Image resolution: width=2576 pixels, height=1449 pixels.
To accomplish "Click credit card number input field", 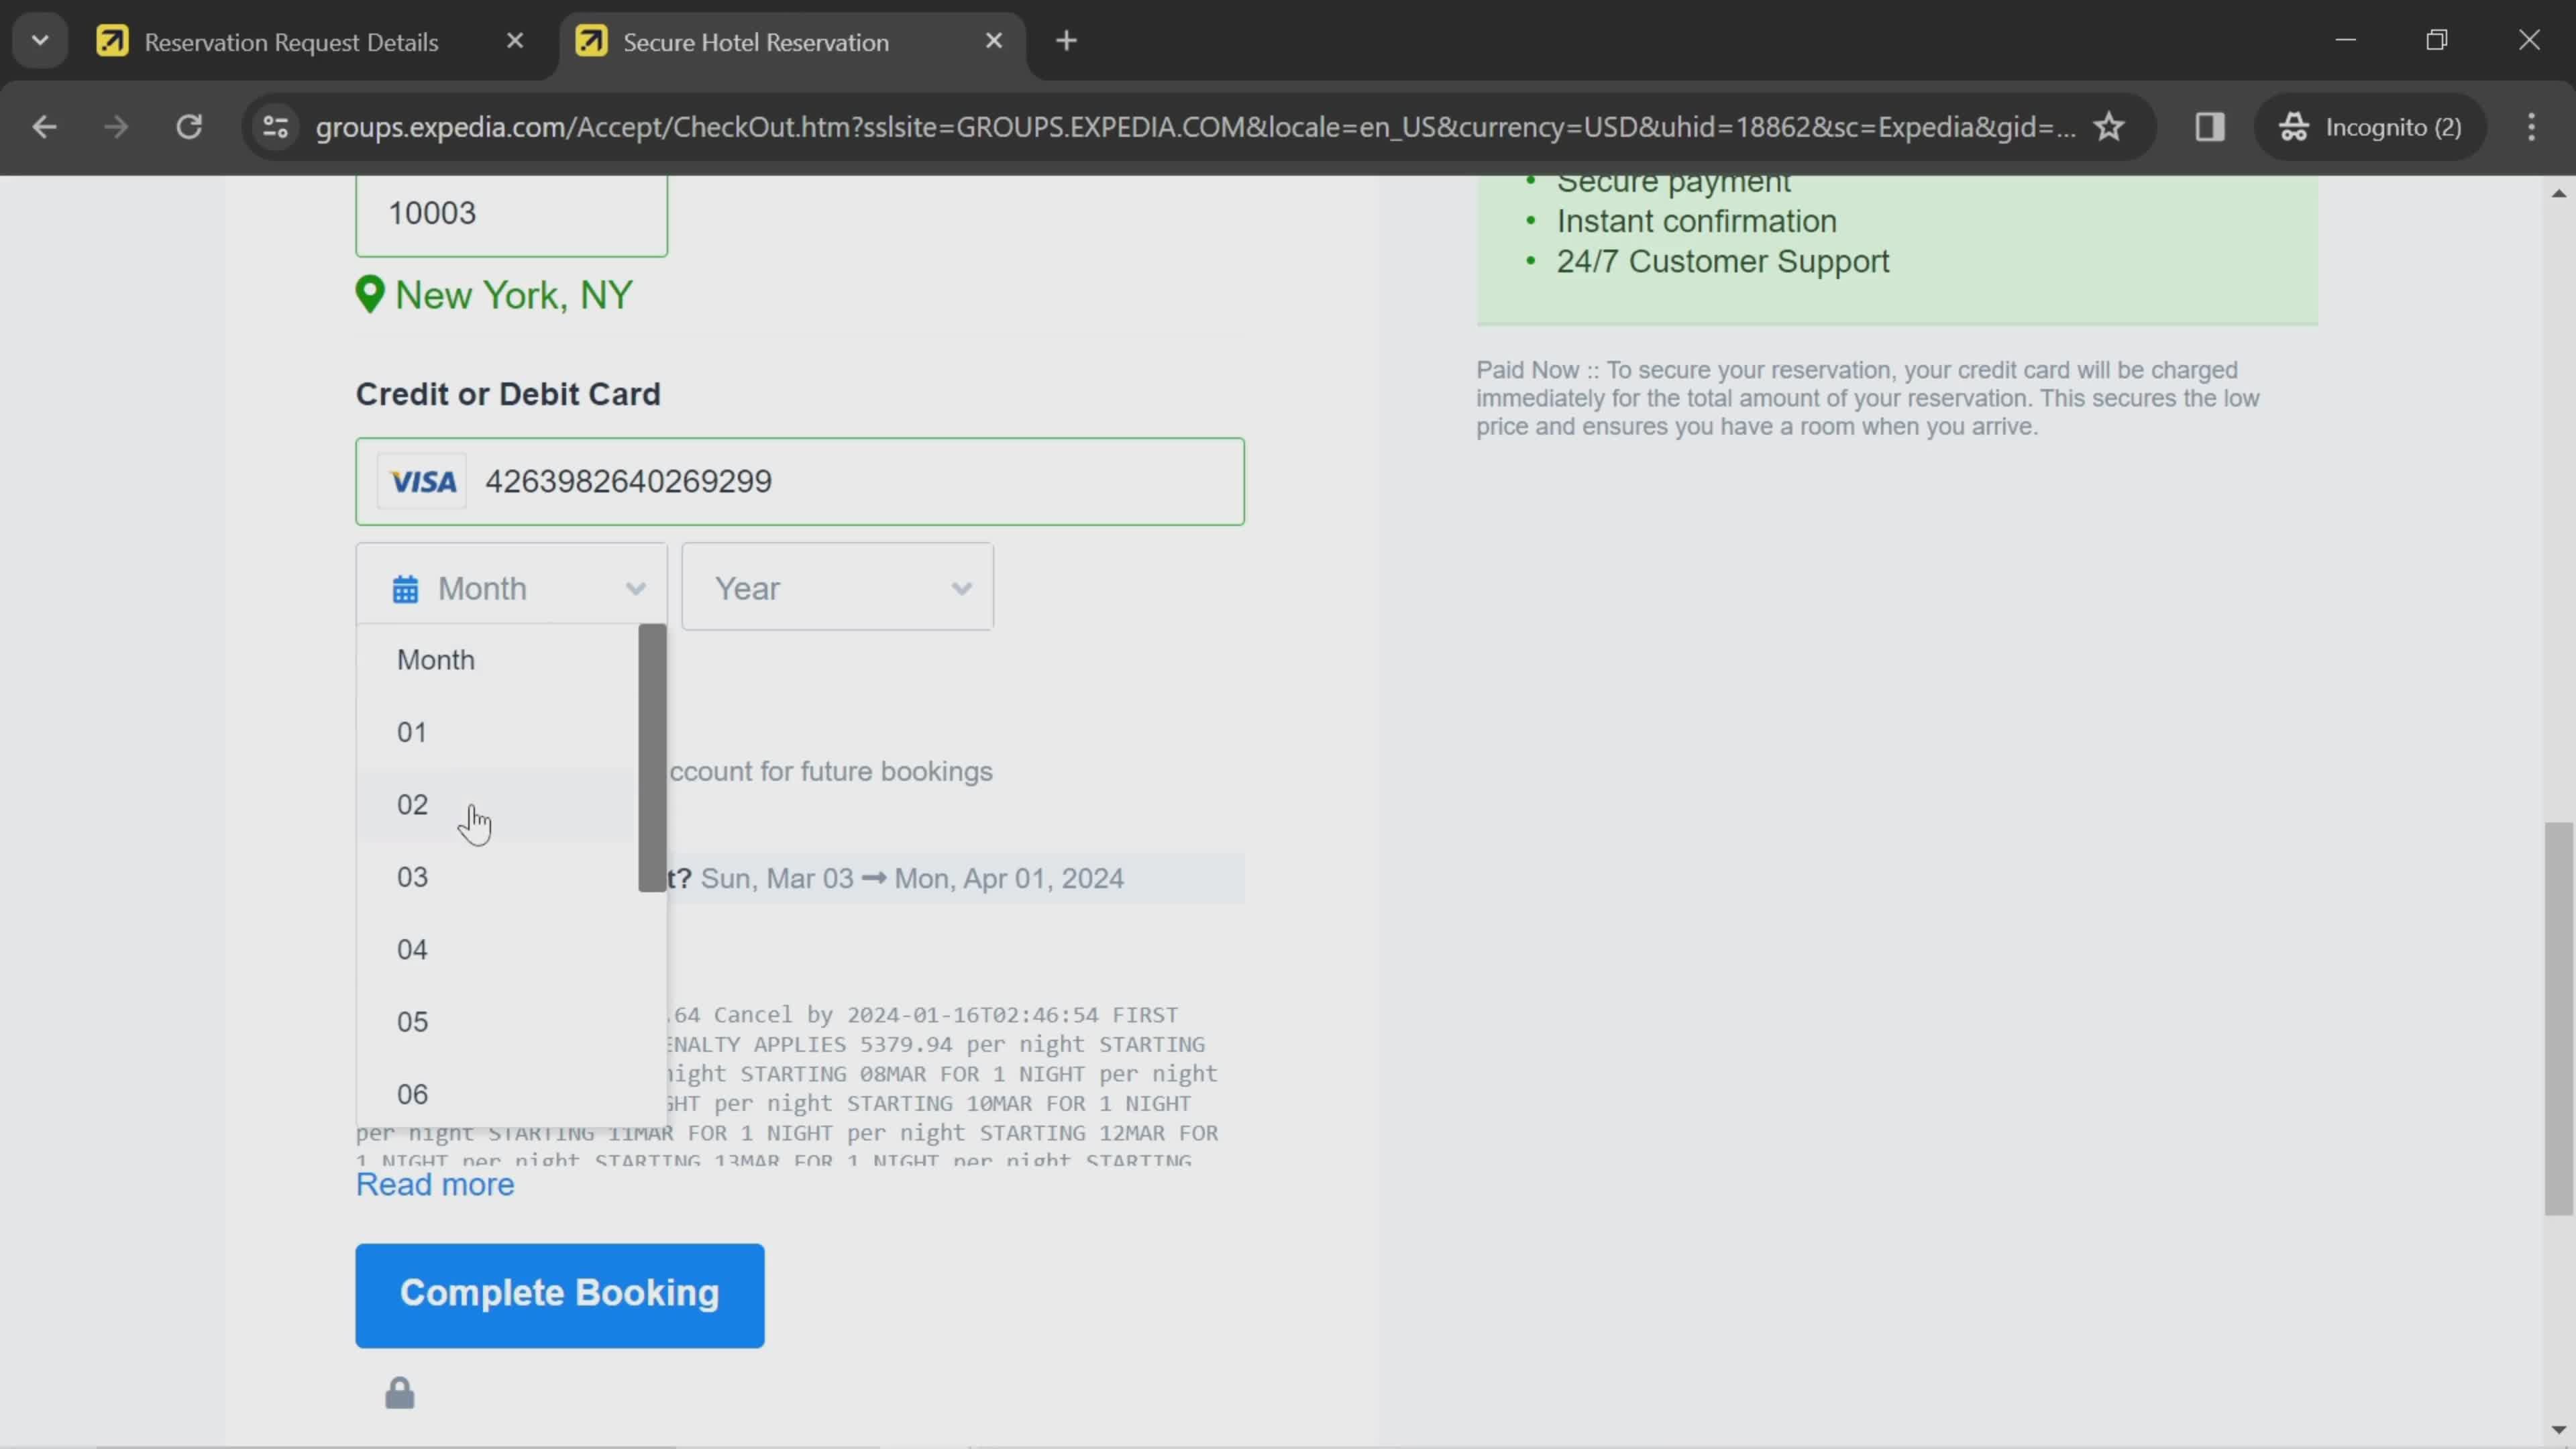I will click(800, 481).
